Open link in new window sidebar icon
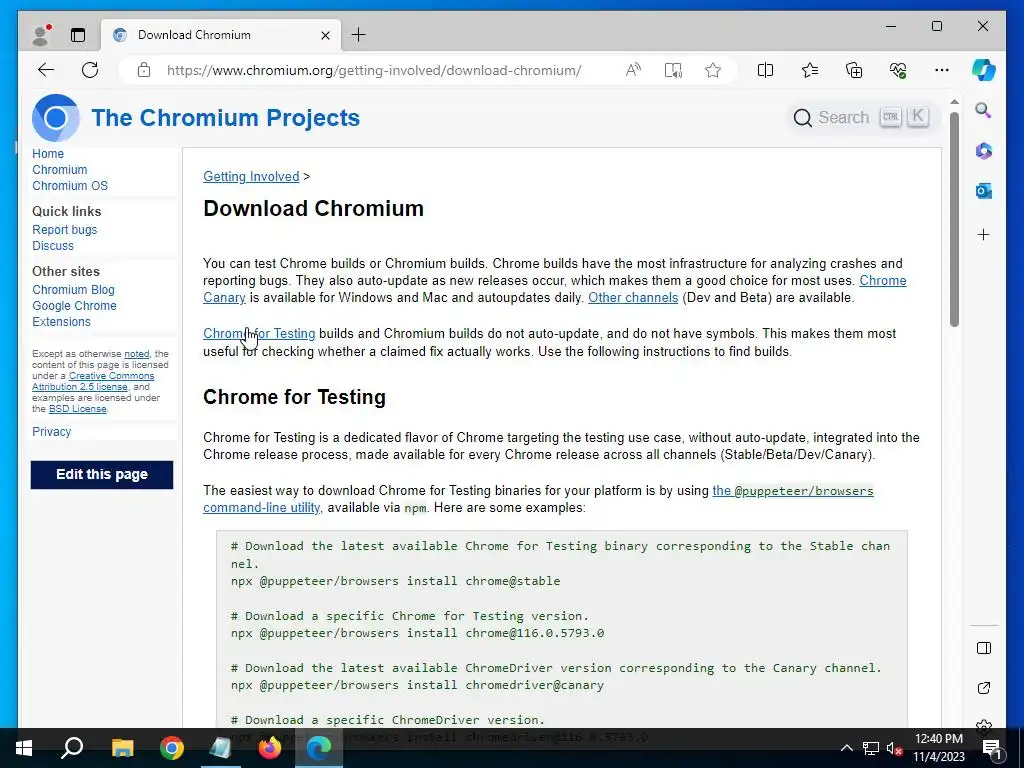 pyautogui.click(x=984, y=688)
